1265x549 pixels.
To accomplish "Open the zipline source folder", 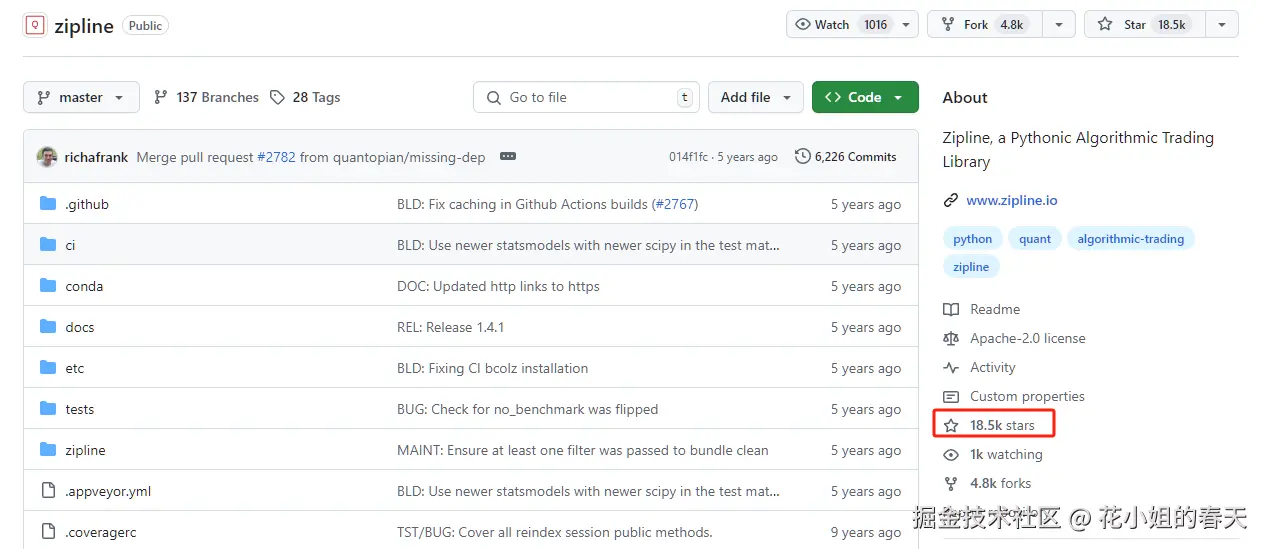I will click(85, 450).
